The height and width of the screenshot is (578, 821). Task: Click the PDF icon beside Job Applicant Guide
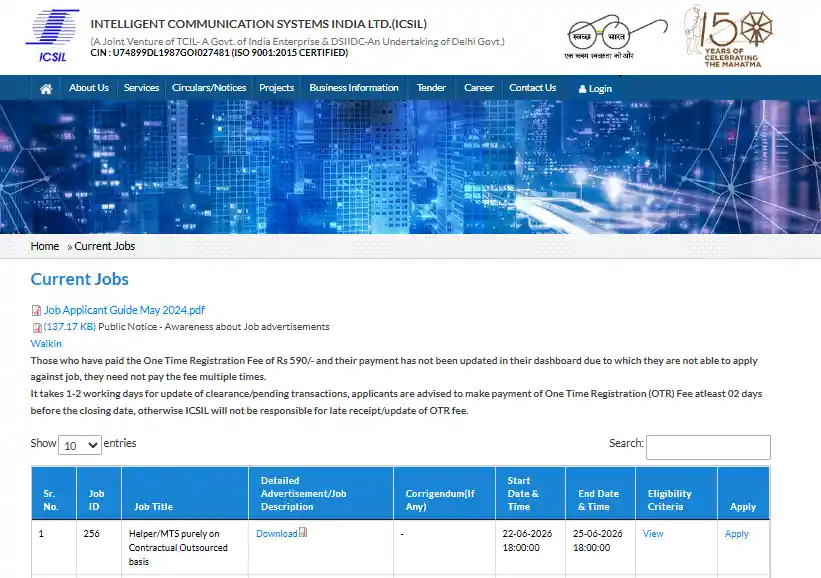(36, 310)
